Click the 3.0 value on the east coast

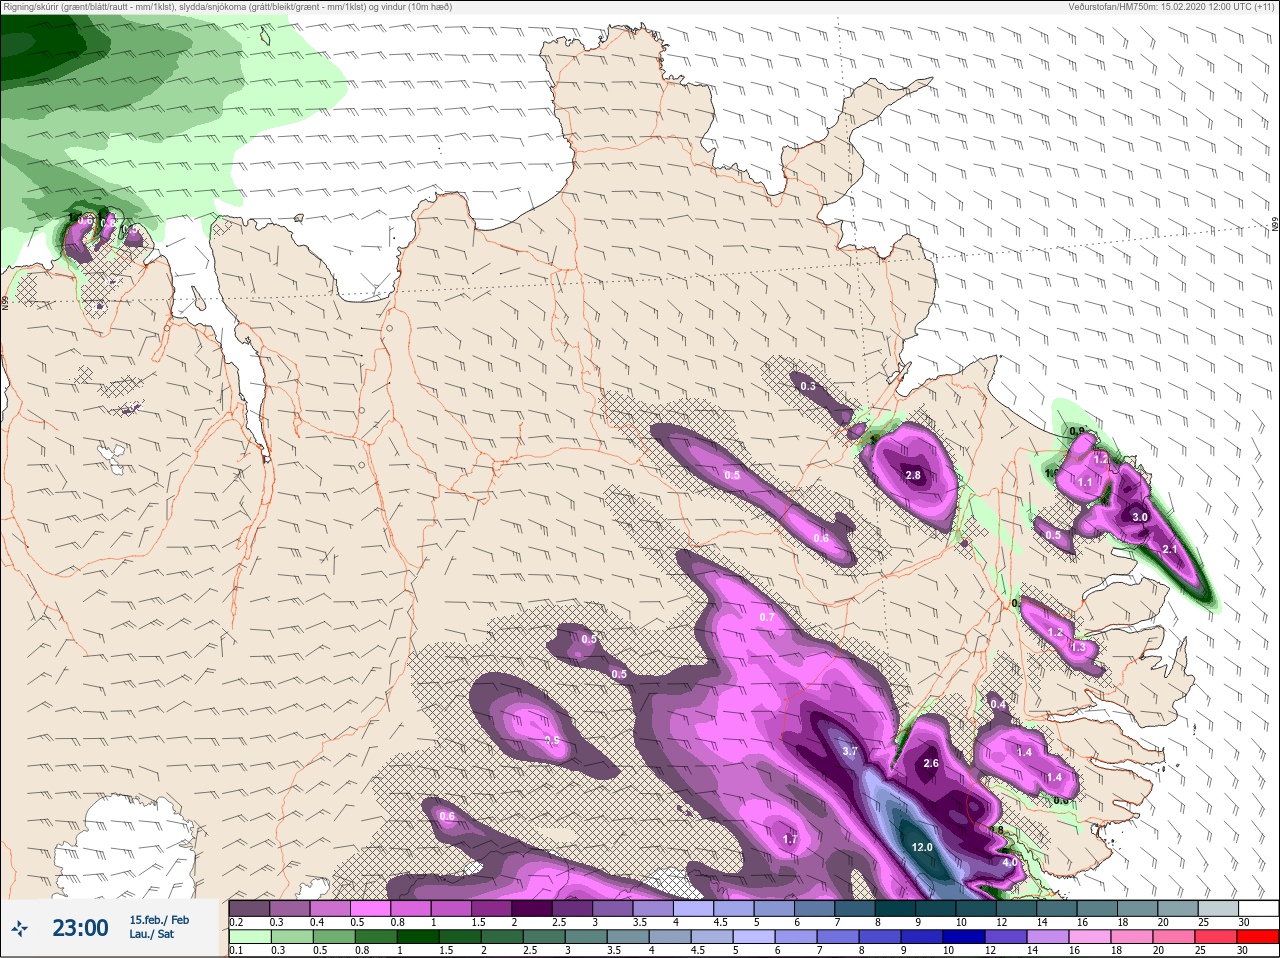coord(1140,517)
